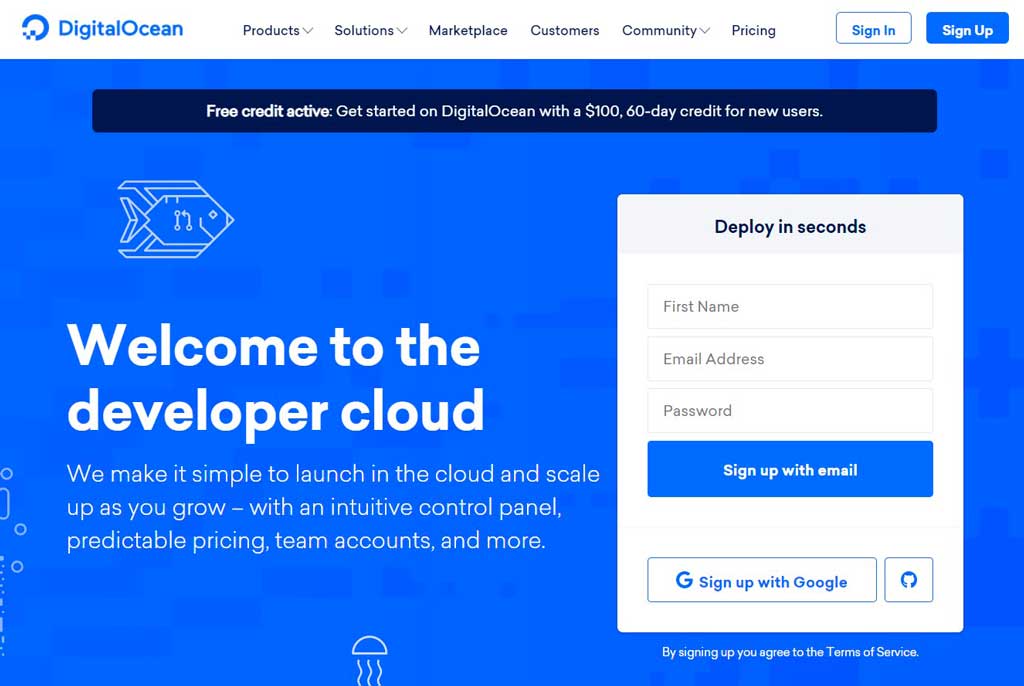Open the Customers nav link
Image resolution: width=1024 pixels, height=686 pixels.
564,31
